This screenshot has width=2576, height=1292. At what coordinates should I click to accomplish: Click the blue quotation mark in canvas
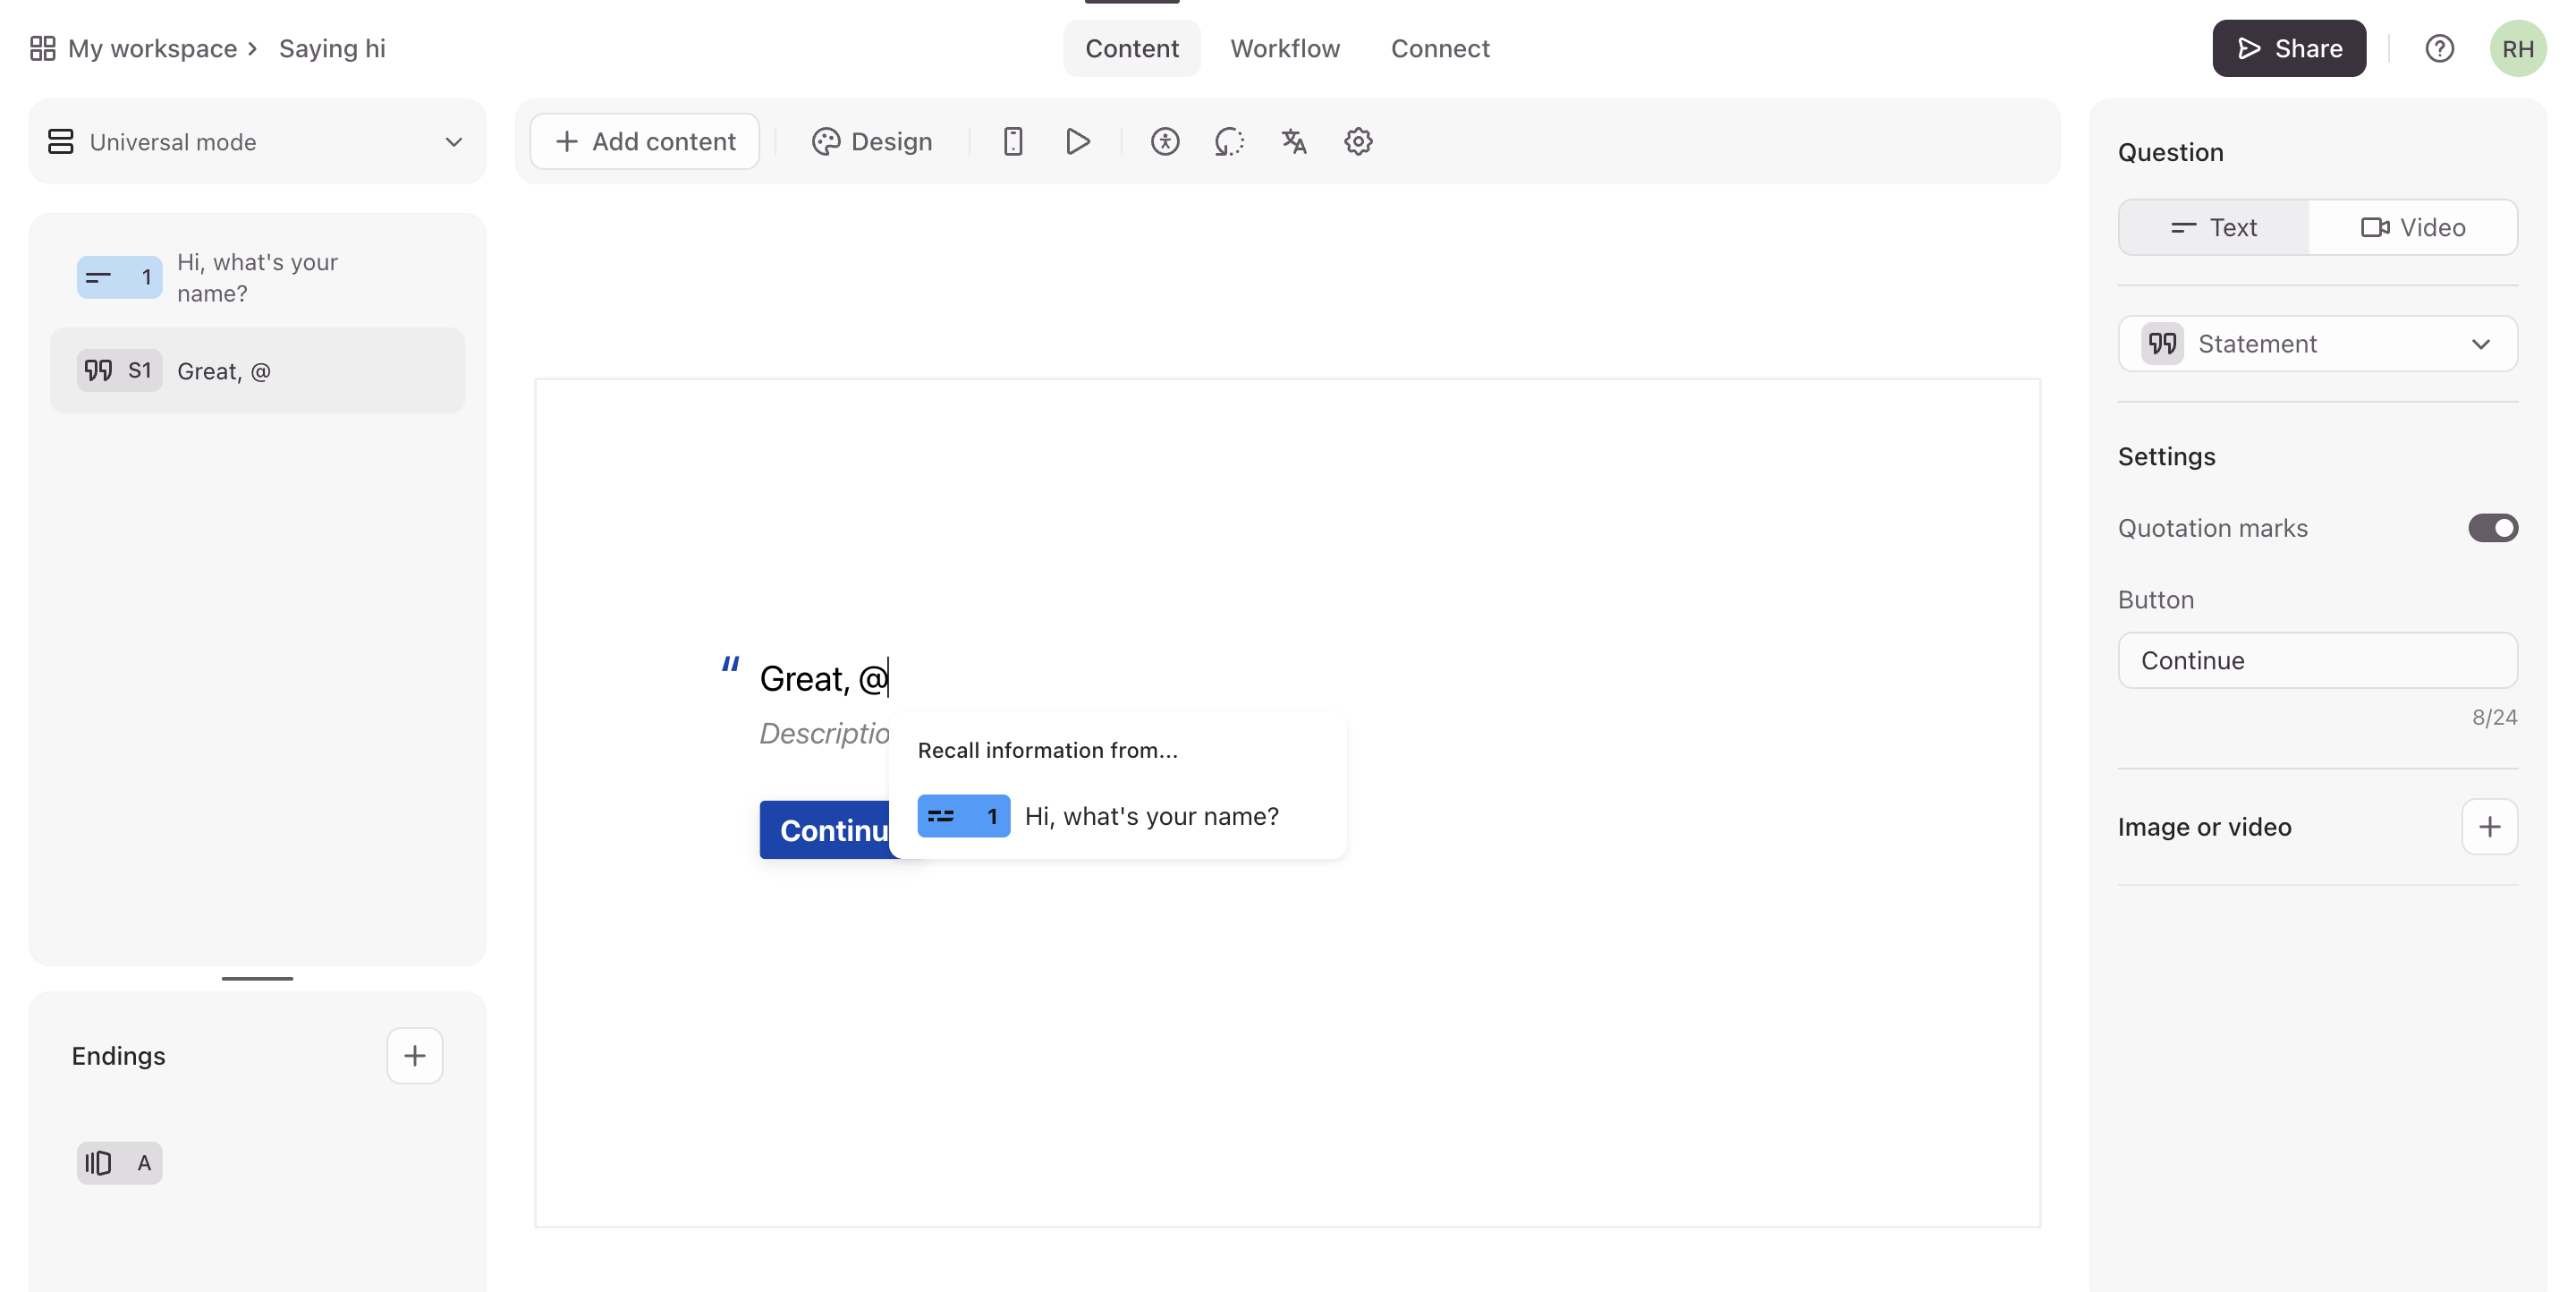pyautogui.click(x=730, y=665)
